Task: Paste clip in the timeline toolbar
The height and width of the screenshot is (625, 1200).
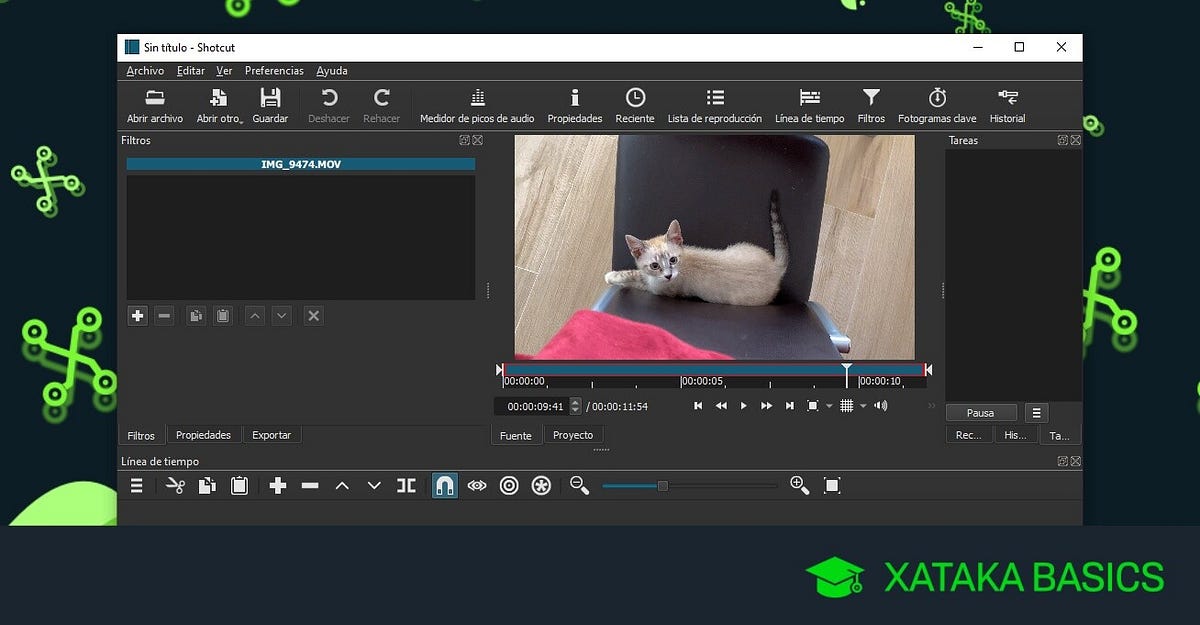Action: (x=239, y=485)
